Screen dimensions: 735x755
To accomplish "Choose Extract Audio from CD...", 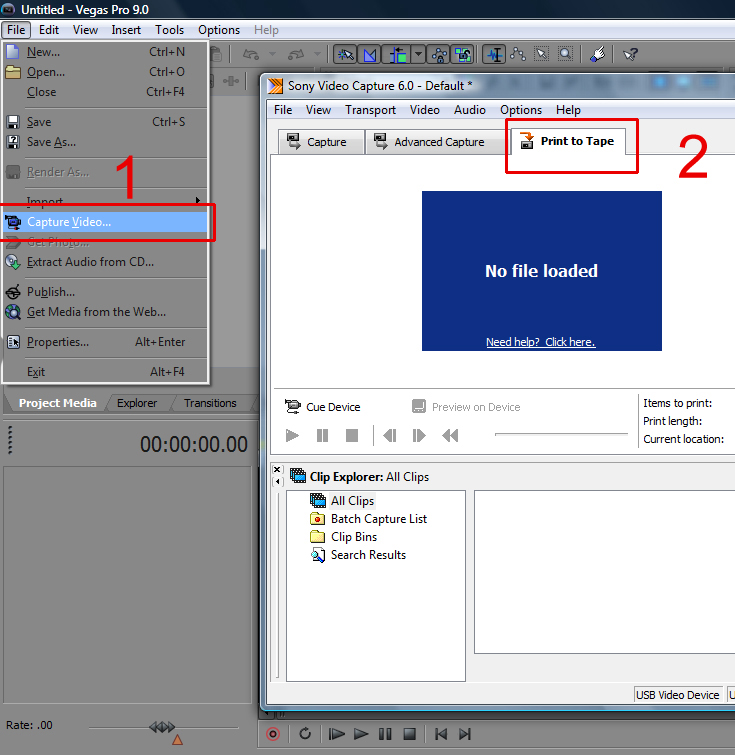I will 105,262.
